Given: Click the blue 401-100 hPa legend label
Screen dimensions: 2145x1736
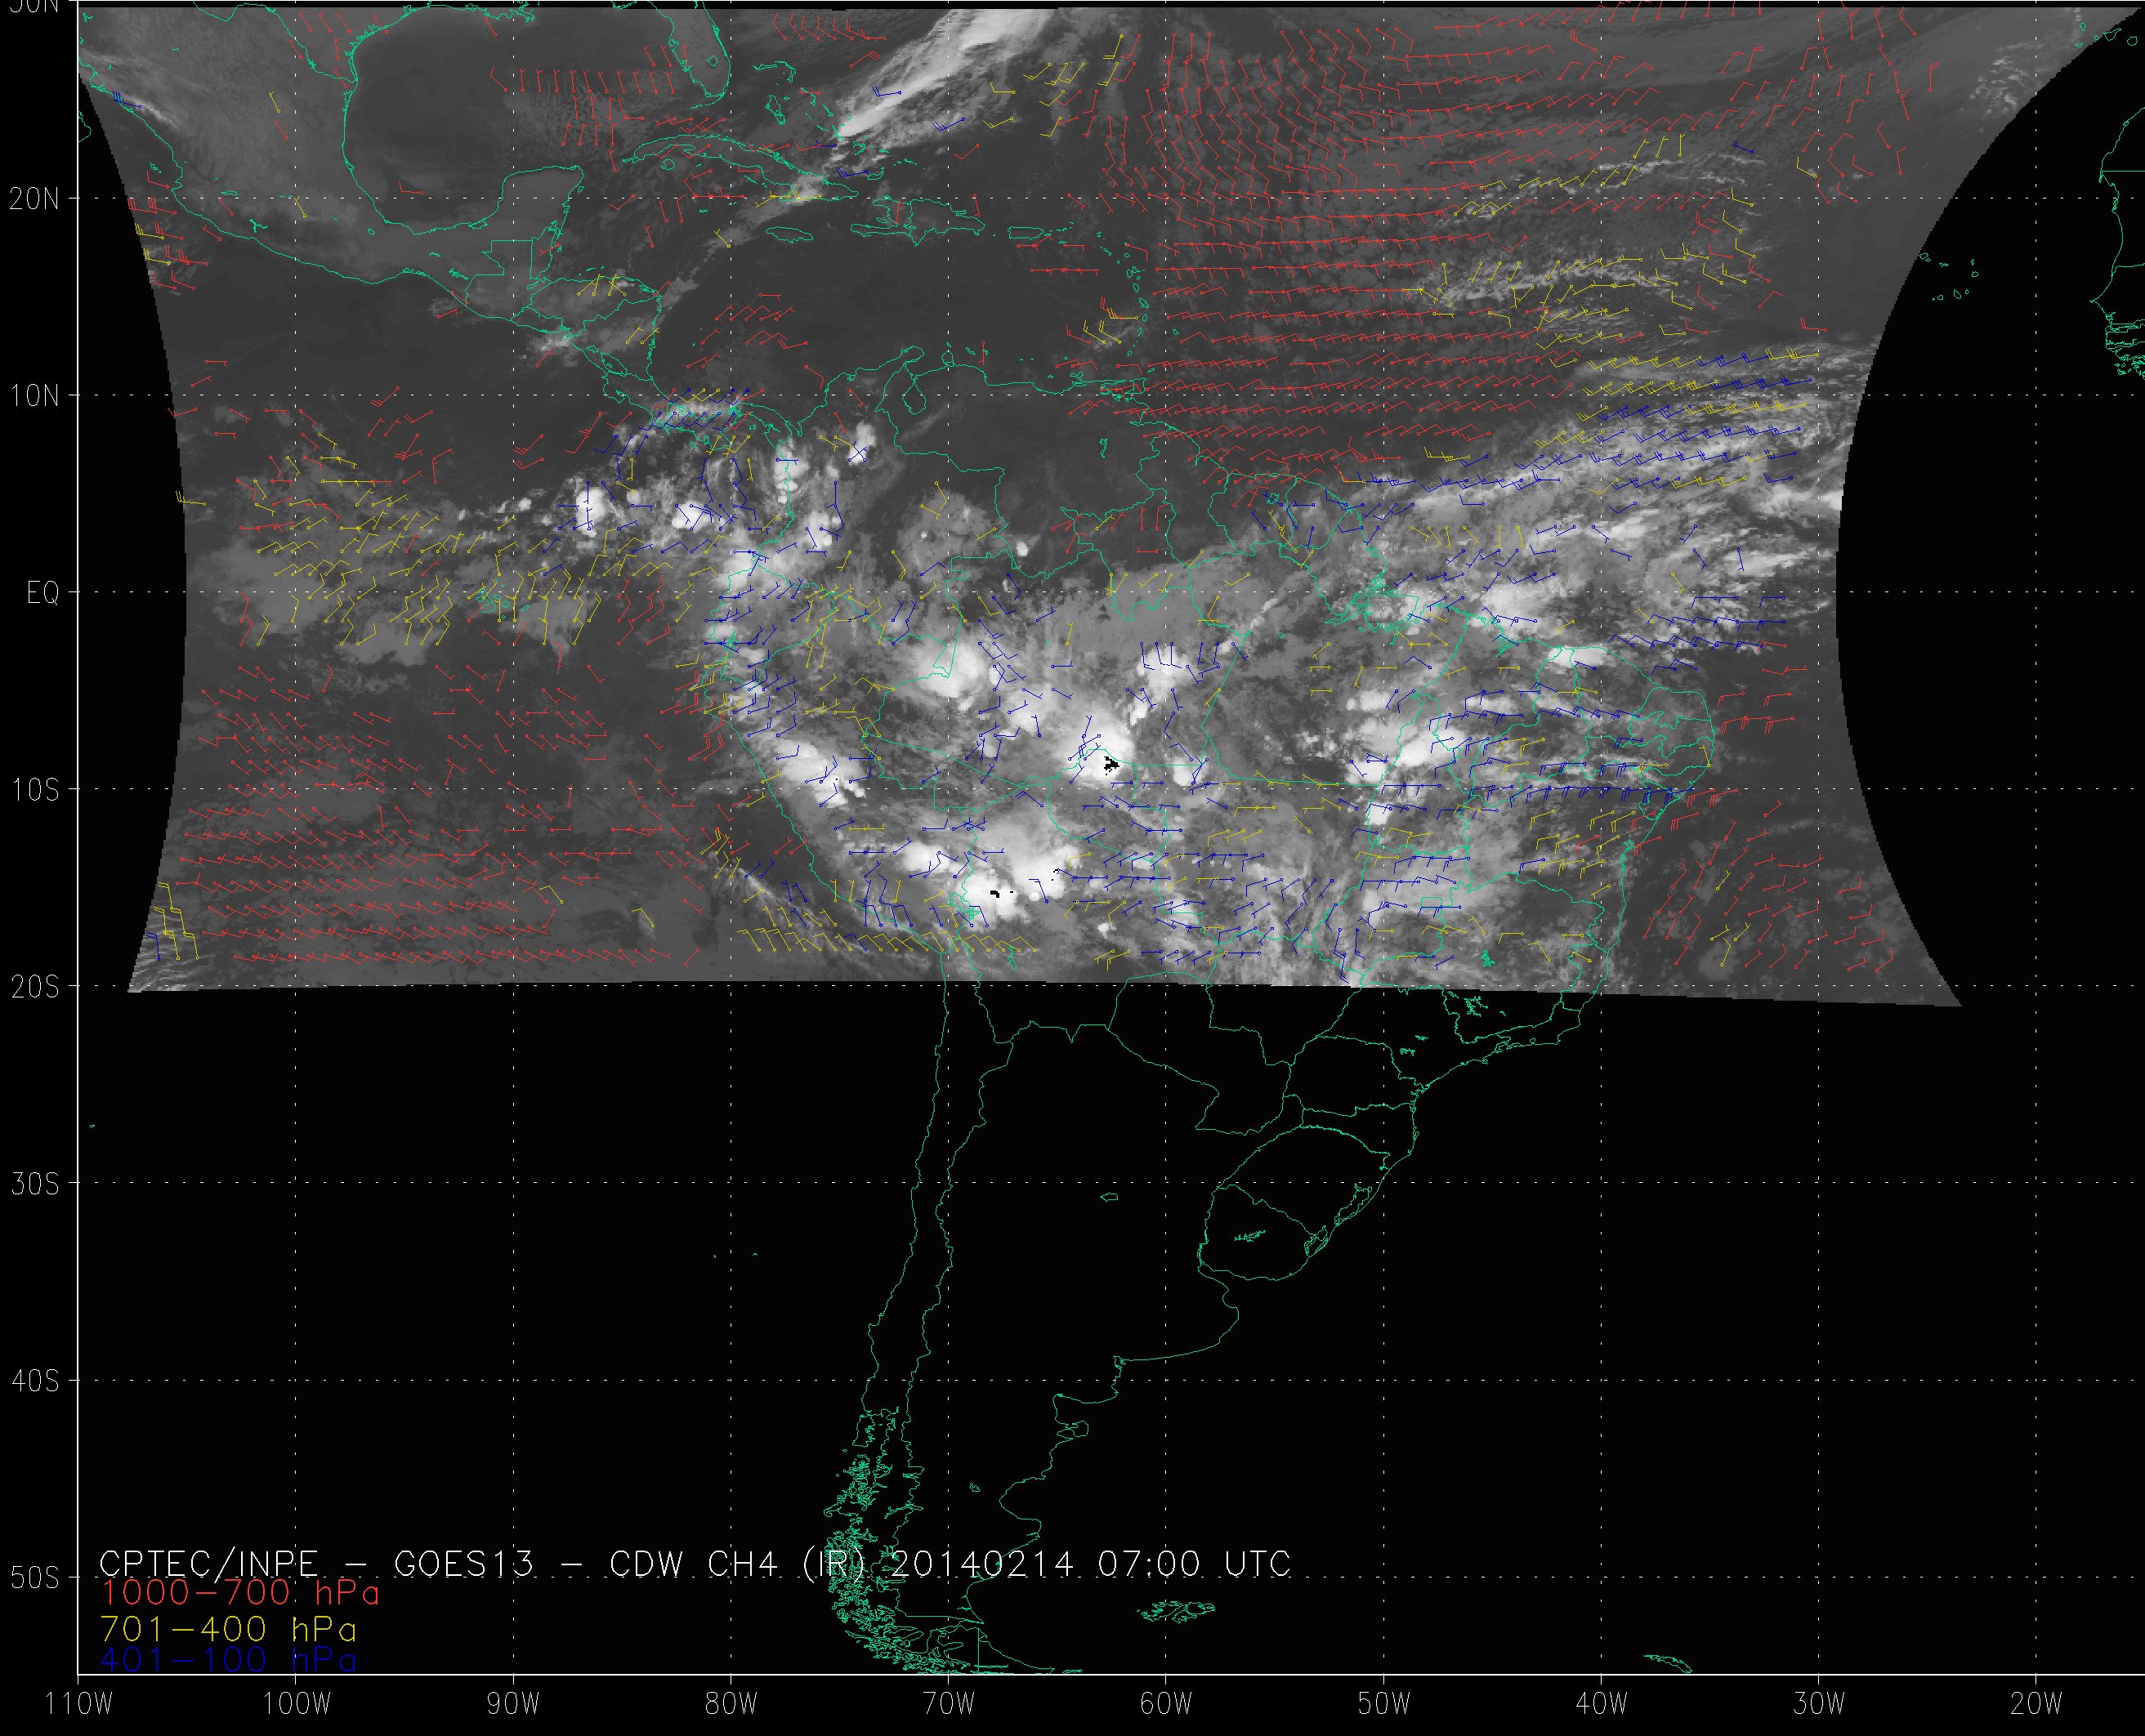Looking at the screenshot, I should pyautogui.click(x=228, y=1661).
